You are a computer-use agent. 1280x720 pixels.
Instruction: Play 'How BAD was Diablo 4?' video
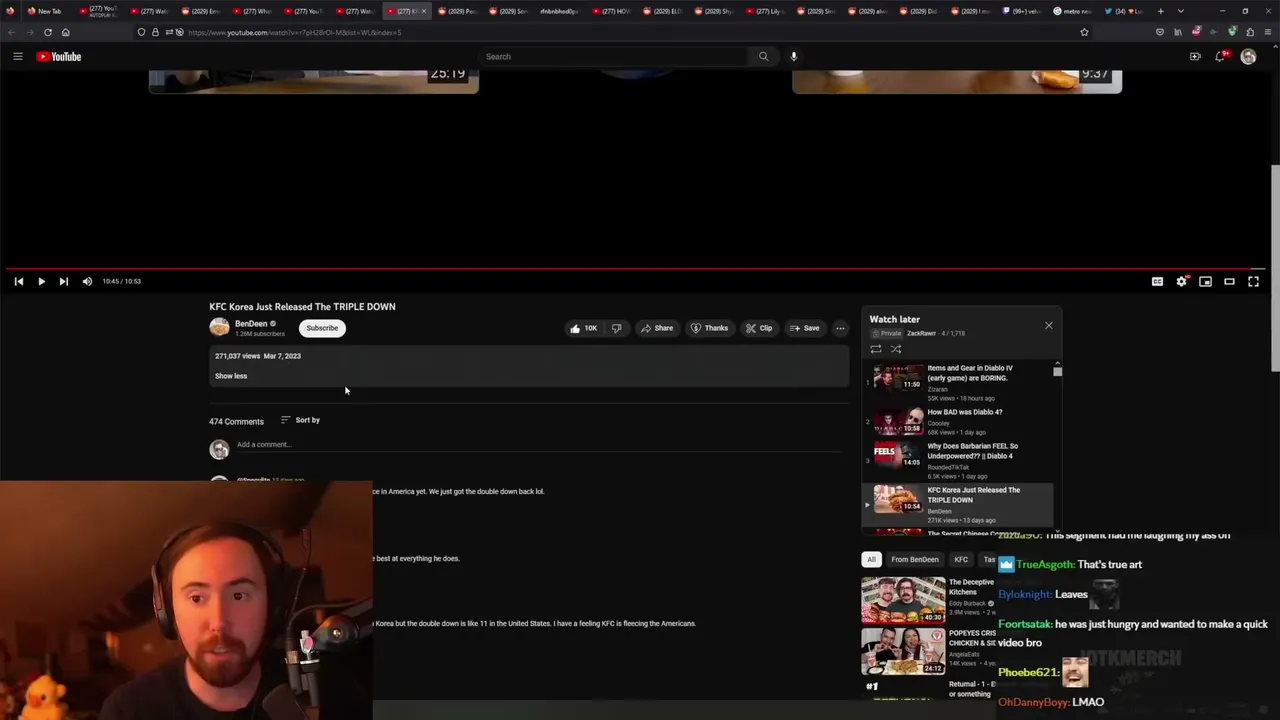coord(957,422)
